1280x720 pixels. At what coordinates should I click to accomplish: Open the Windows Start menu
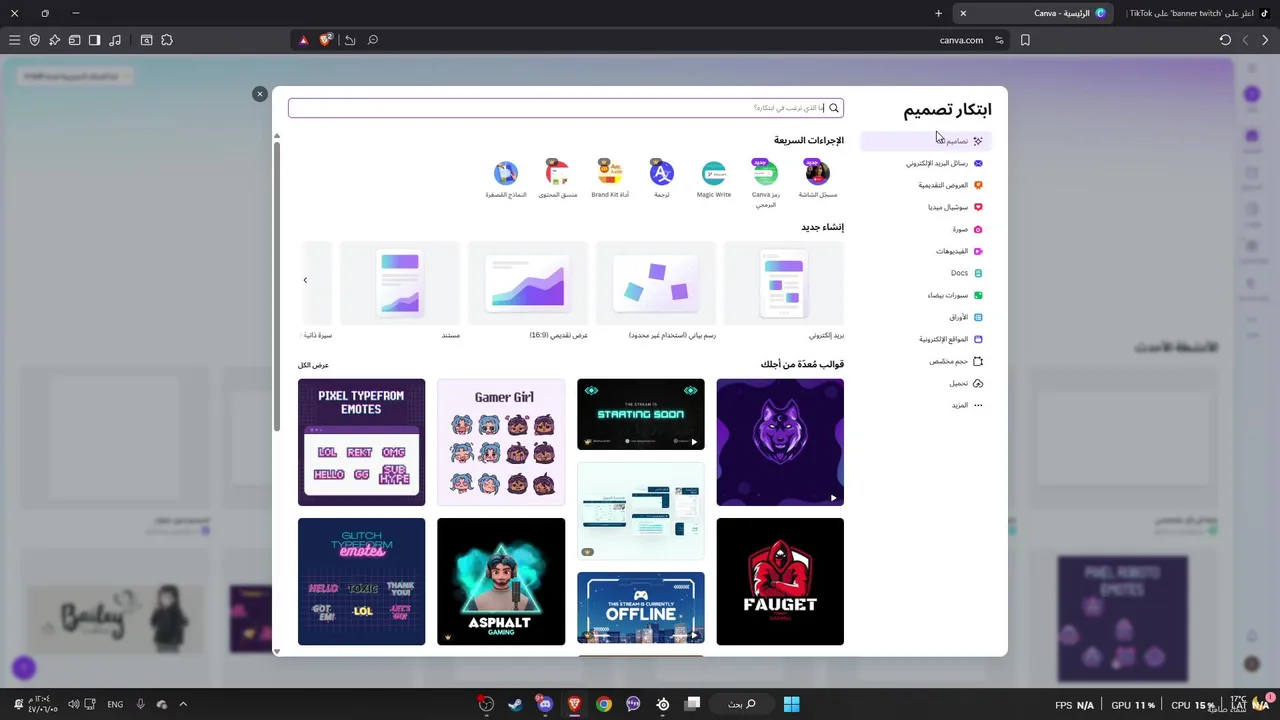tap(791, 704)
